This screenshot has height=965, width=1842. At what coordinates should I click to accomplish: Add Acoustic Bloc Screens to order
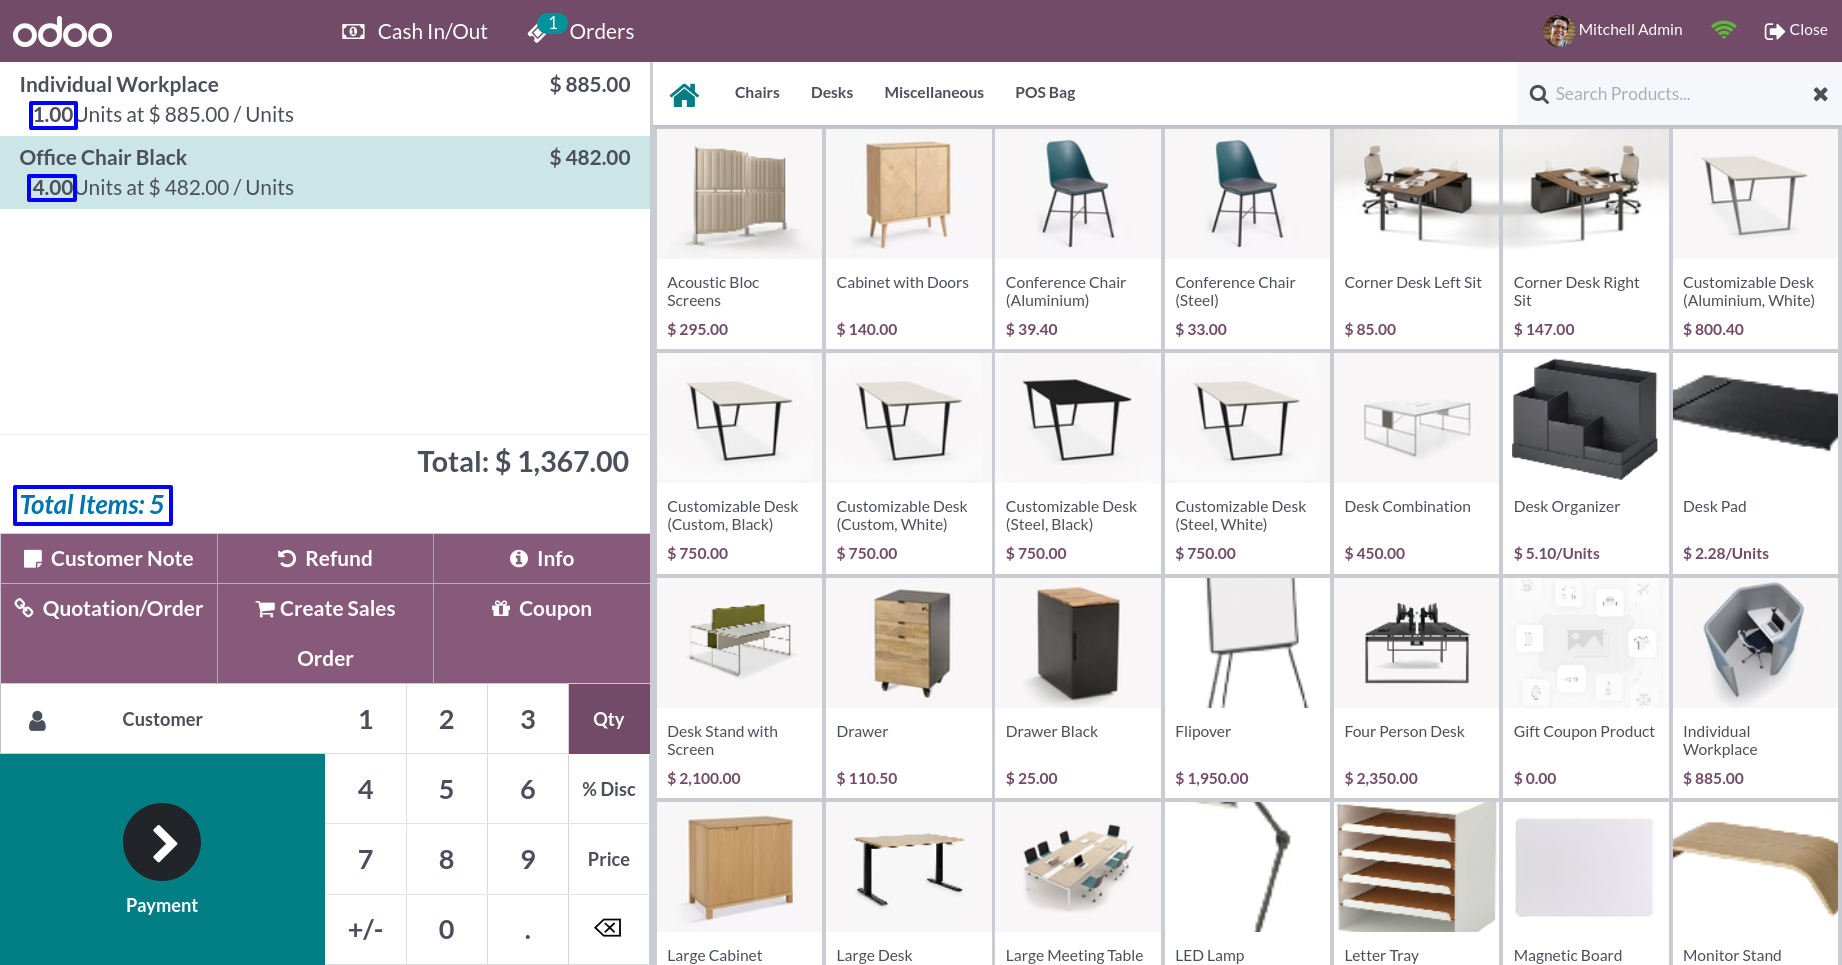pyautogui.click(x=739, y=239)
